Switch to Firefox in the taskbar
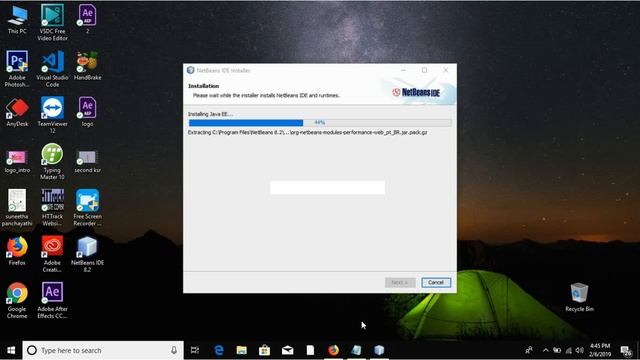Image resolution: width=640 pixels, height=360 pixels. coord(333,350)
